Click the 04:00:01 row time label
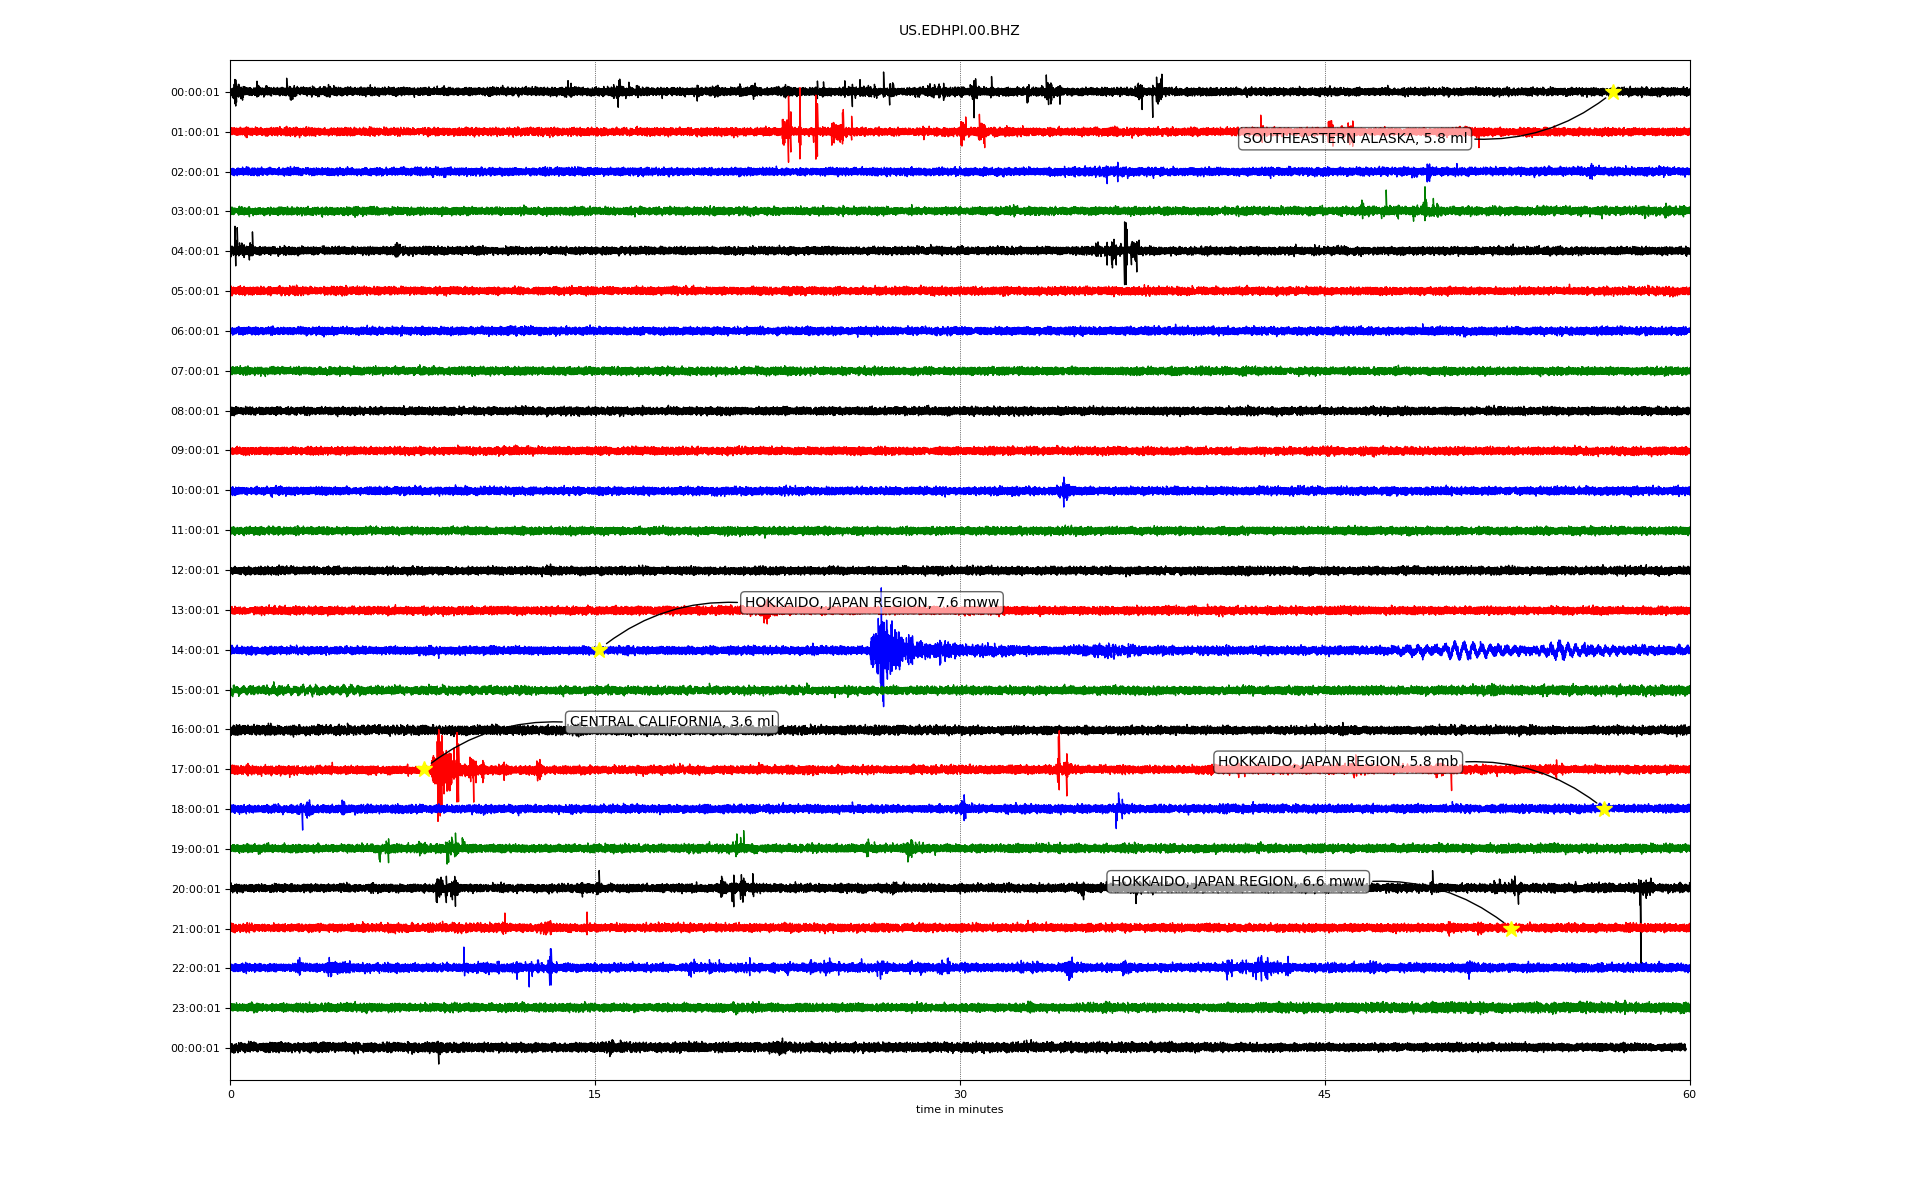 click(x=195, y=252)
